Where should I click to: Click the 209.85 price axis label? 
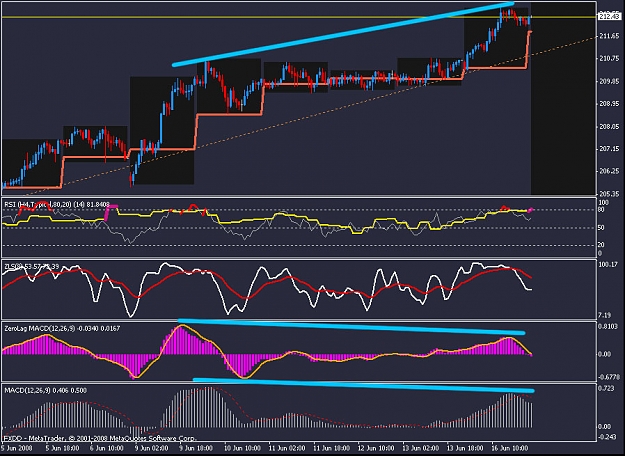(609, 81)
